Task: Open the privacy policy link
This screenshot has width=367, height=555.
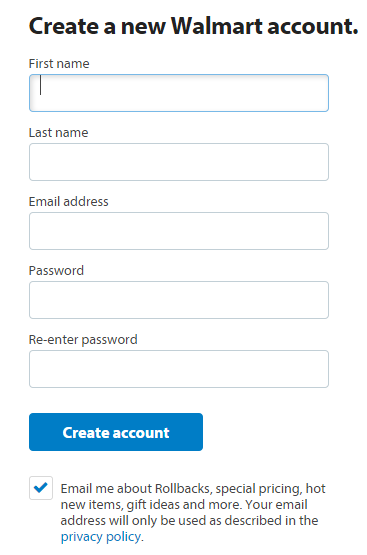Action: coord(101,537)
